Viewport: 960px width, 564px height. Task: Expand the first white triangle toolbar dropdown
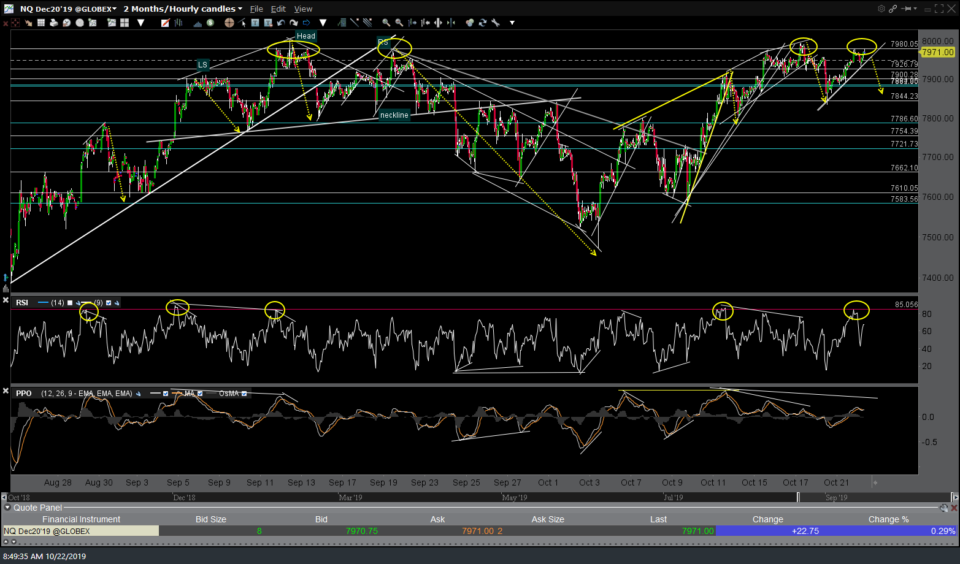click(141, 23)
